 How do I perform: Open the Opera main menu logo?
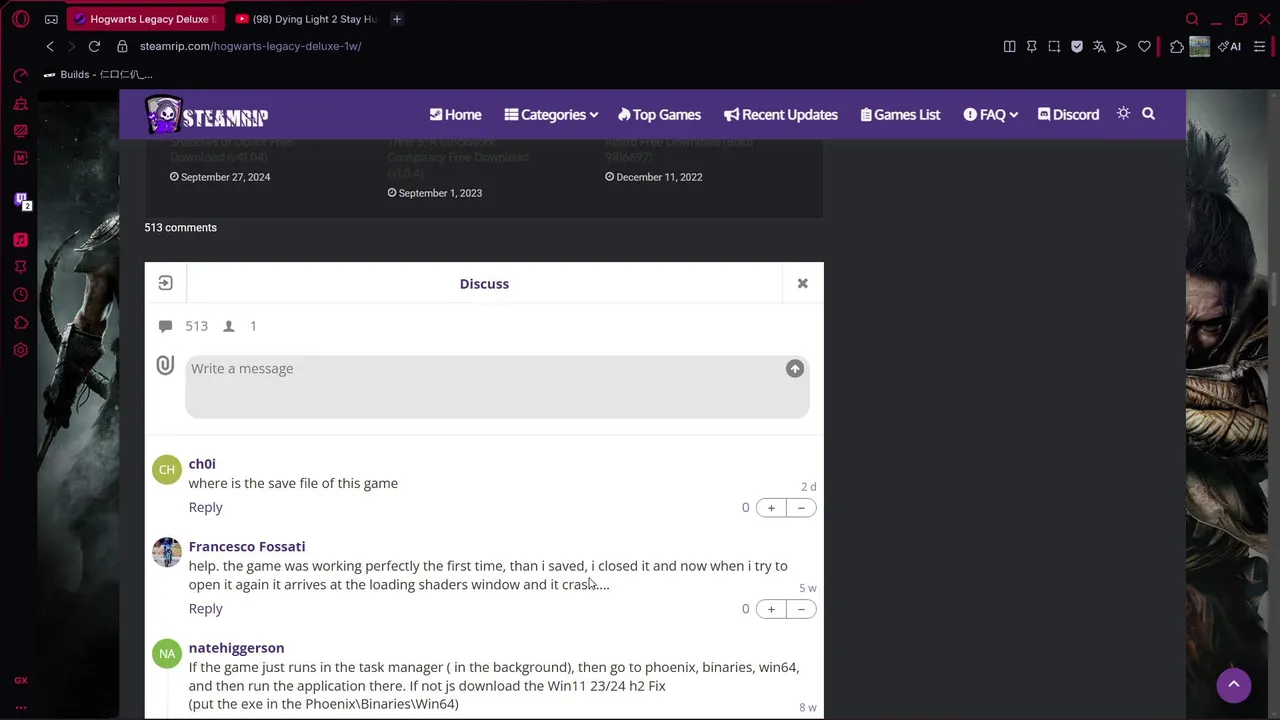[21, 19]
